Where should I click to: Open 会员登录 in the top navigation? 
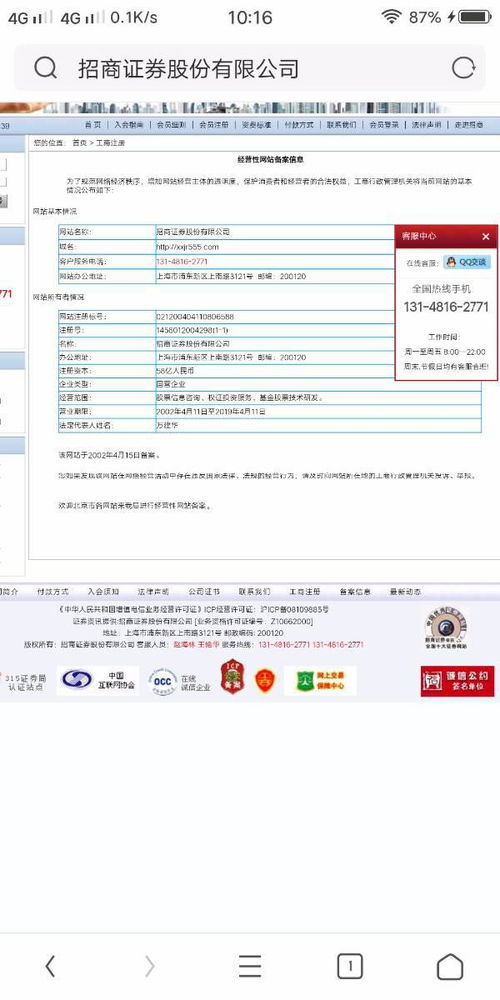384,124
